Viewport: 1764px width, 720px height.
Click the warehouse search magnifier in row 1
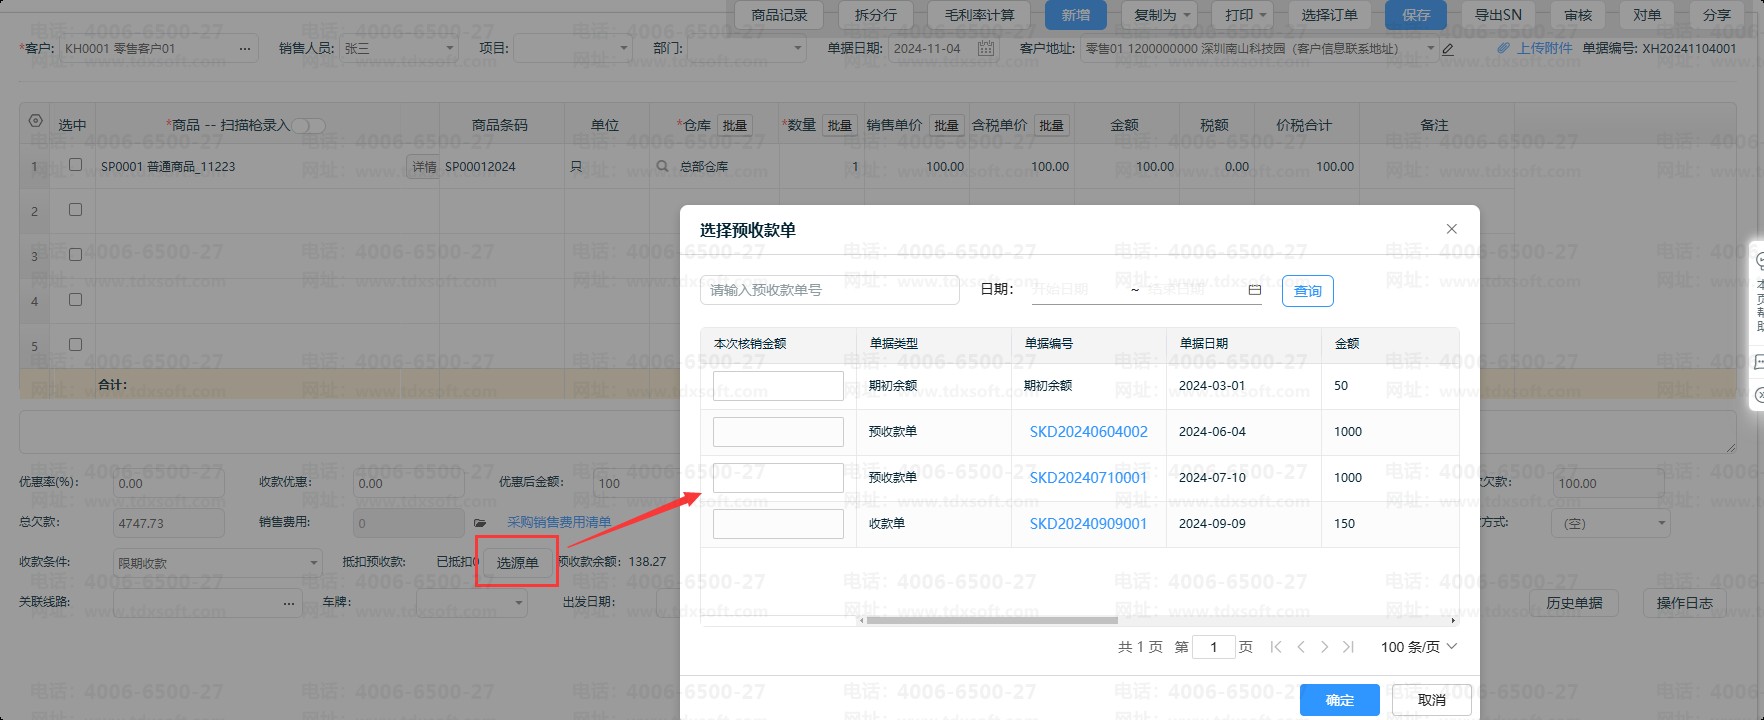tap(662, 166)
